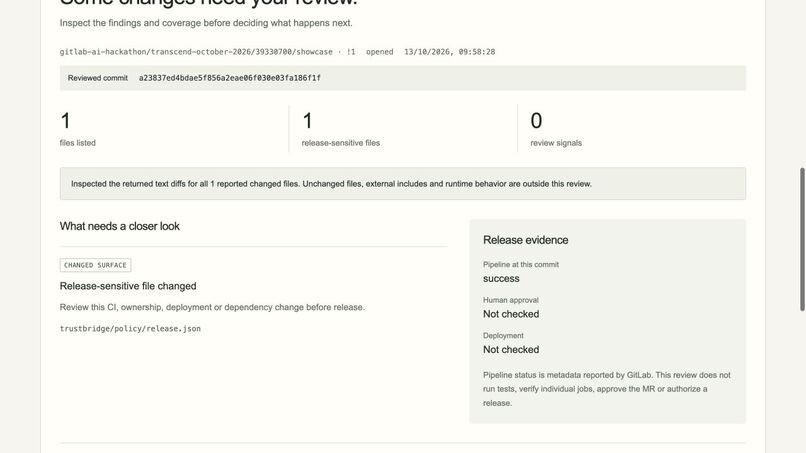Click the '!1' merge request number
The image size is (806, 453).
click(351, 52)
